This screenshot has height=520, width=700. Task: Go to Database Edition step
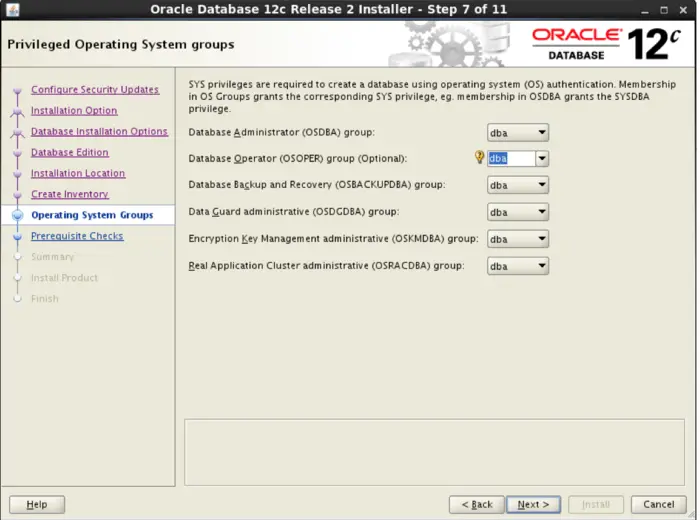coord(70,153)
